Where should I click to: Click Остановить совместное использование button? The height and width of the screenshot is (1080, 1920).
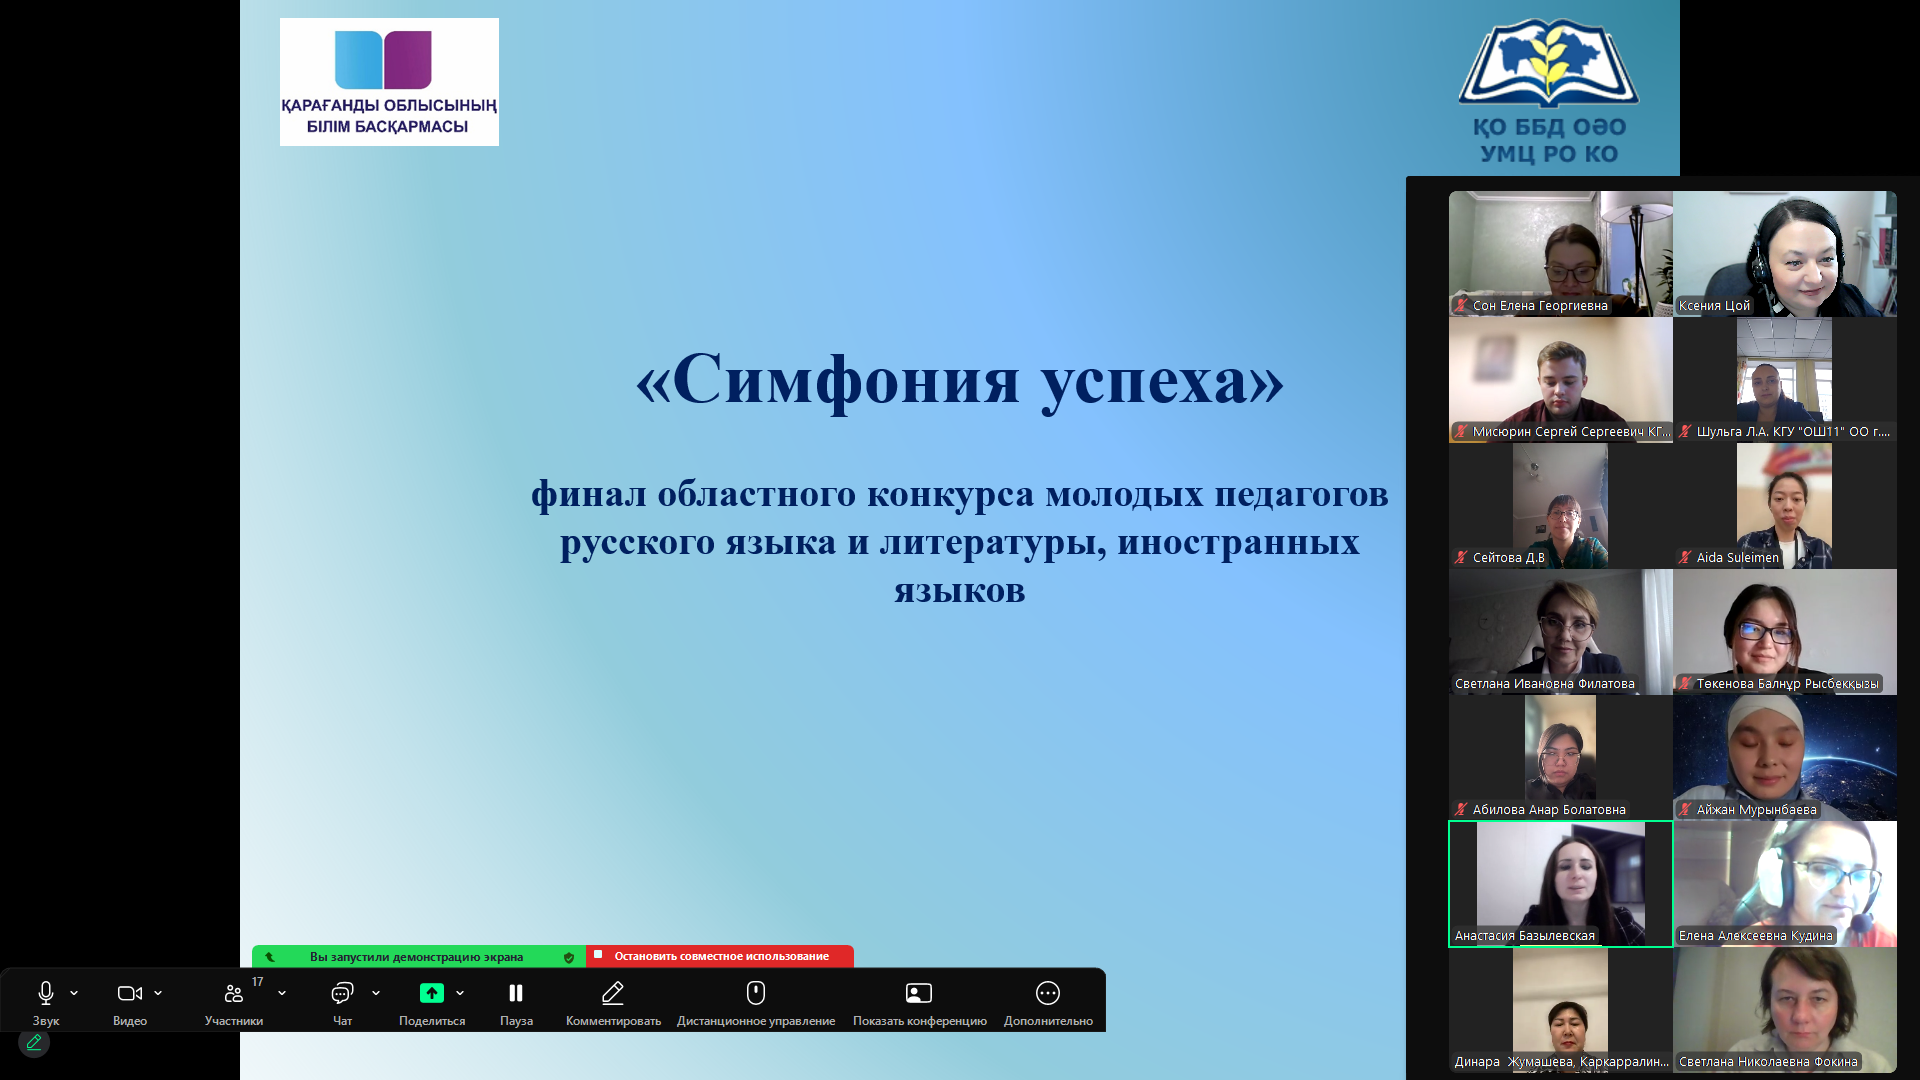coord(720,956)
